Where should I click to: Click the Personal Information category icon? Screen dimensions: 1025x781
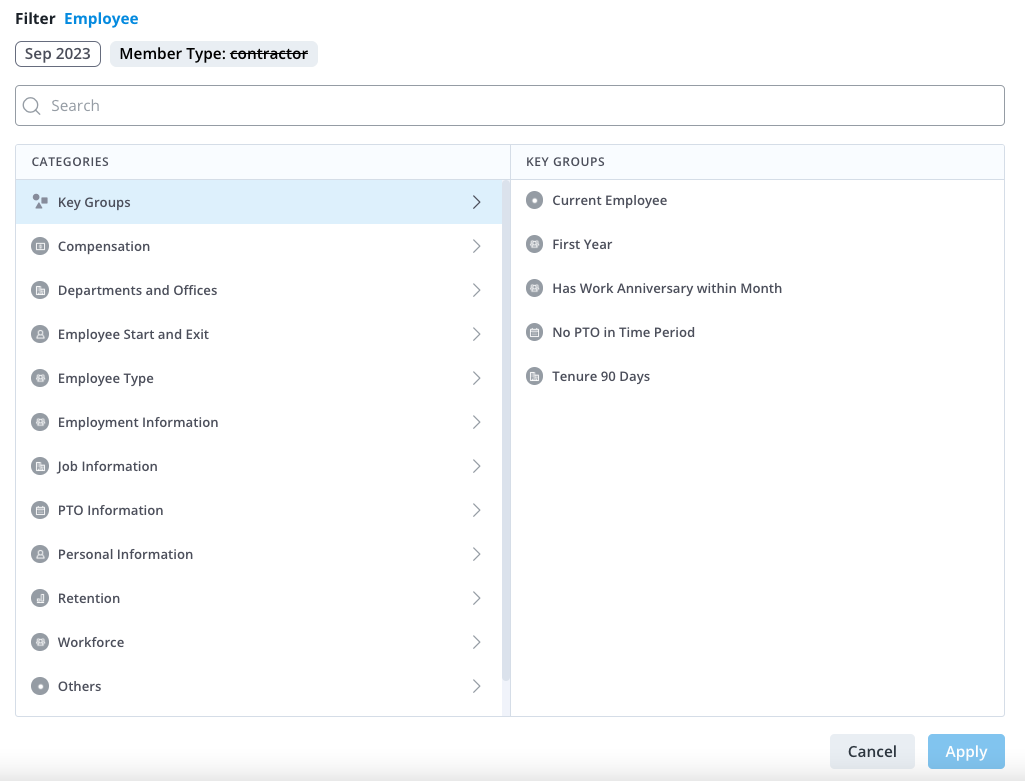[x=40, y=554]
